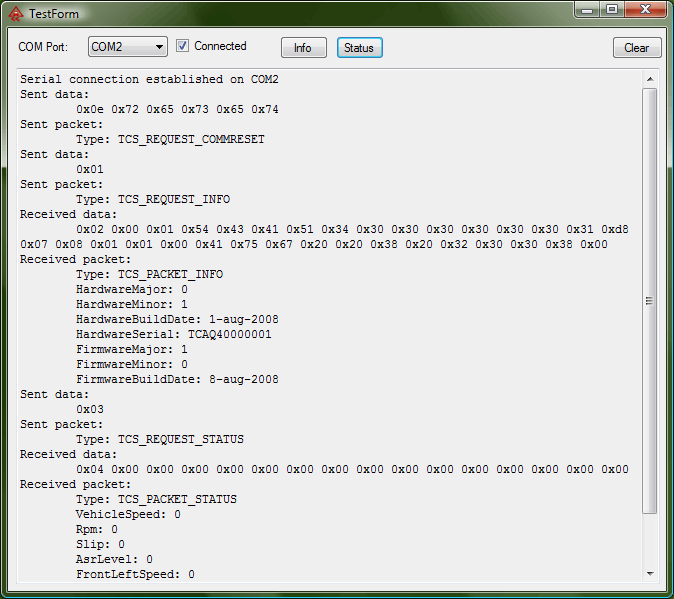
Task: Click the text 'Type: TCS_REQUEST_STATUS'
Action: (160, 440)
